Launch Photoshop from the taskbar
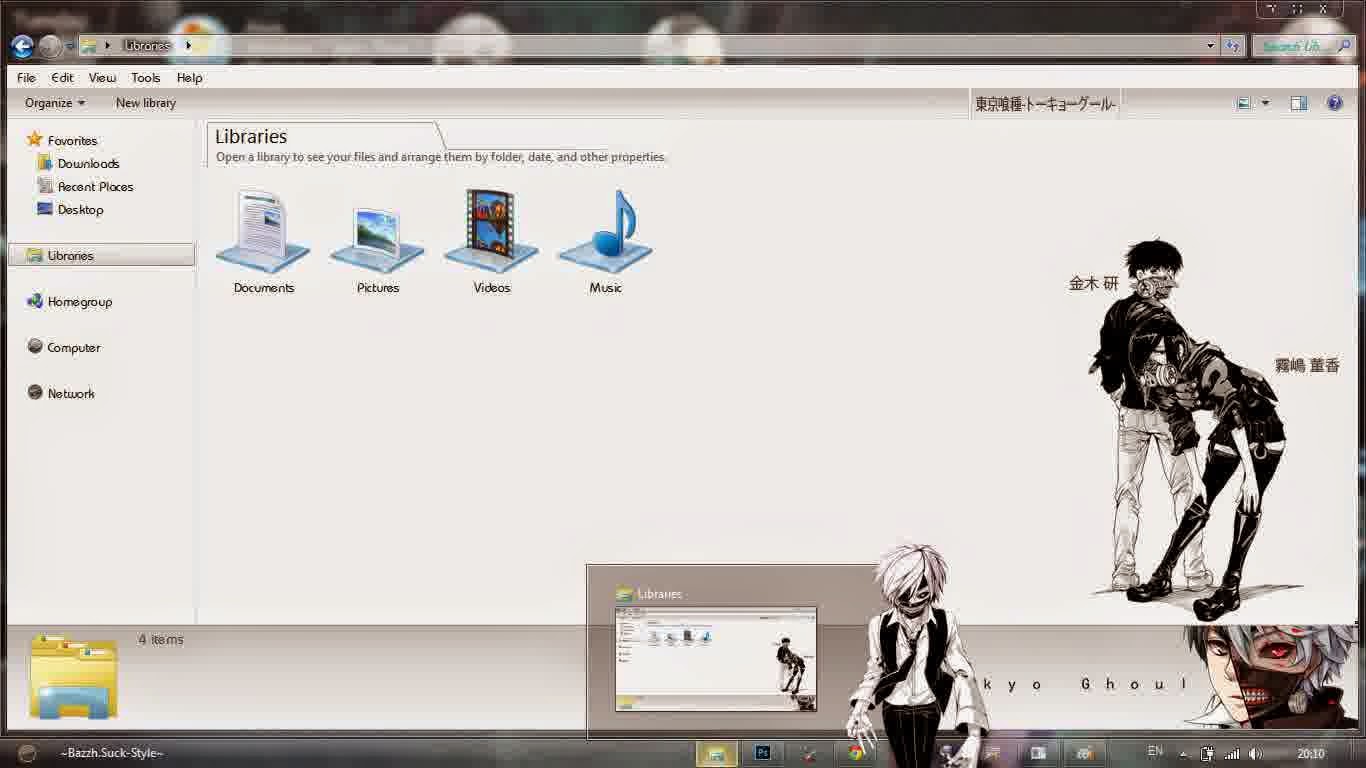 click(763, 753)
